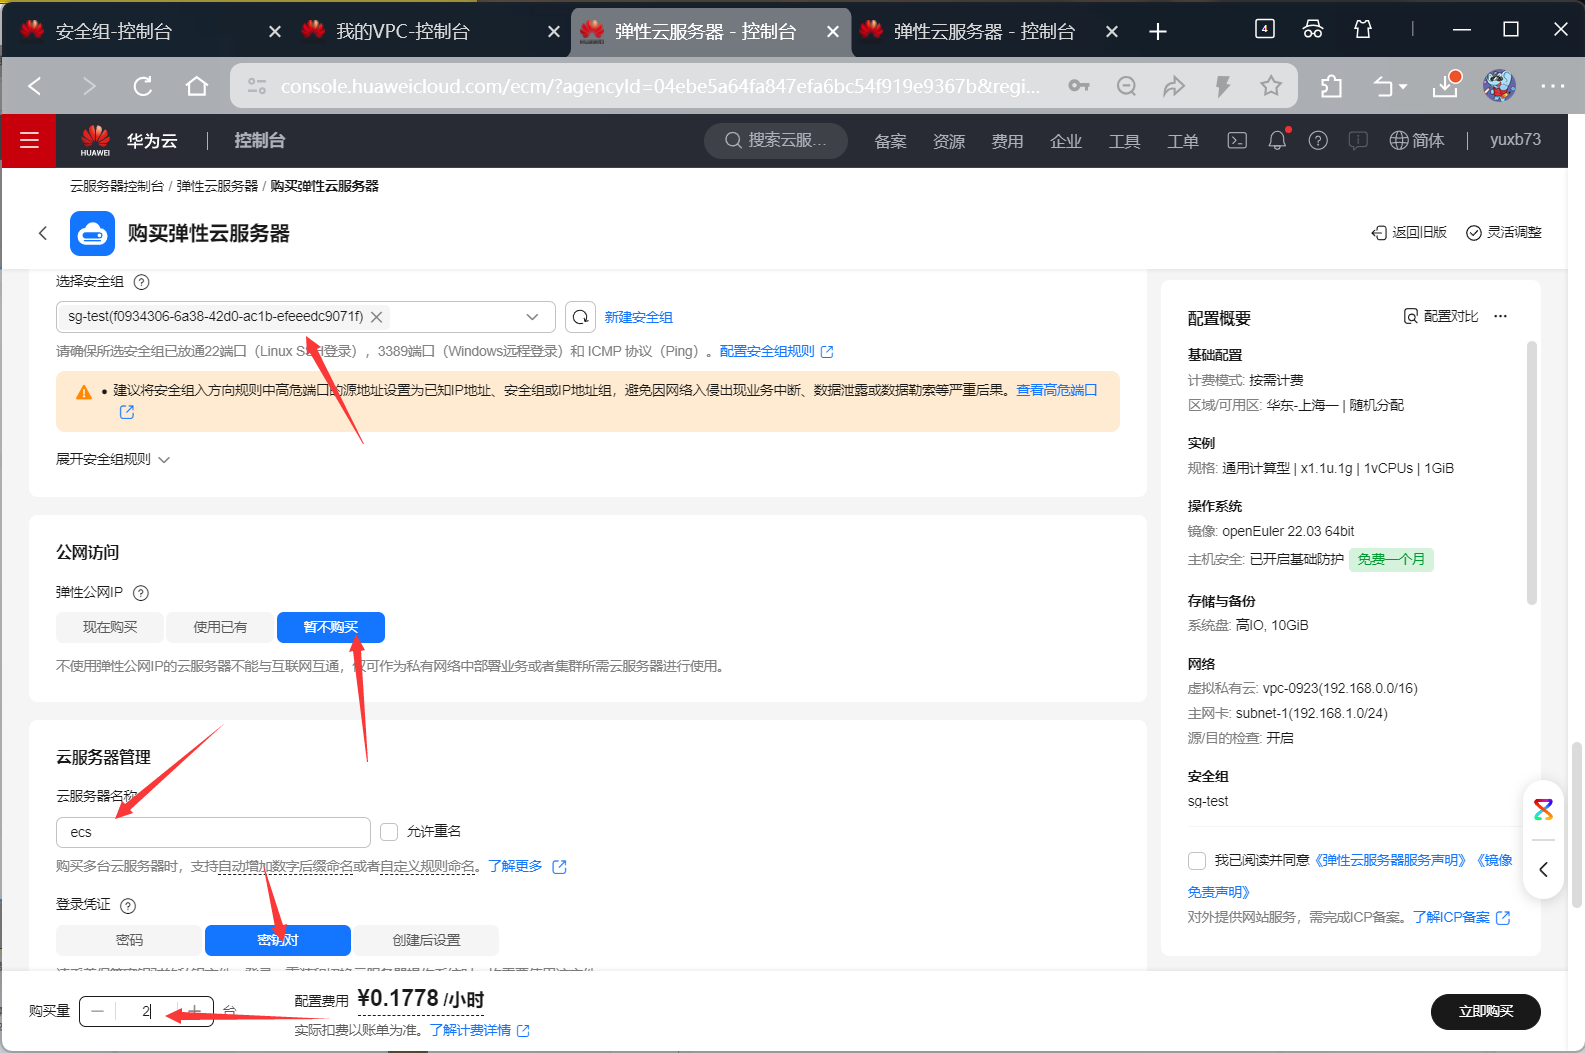Show help for login credentials
1585x1053 pixels.
pos(128,906)
